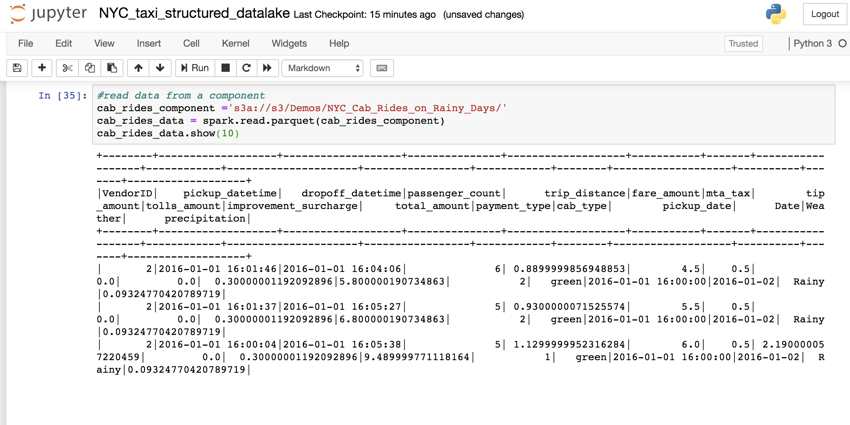Open the Widgets menu
The width and height of the screenshot is (850, 425).
pos(289,43)
